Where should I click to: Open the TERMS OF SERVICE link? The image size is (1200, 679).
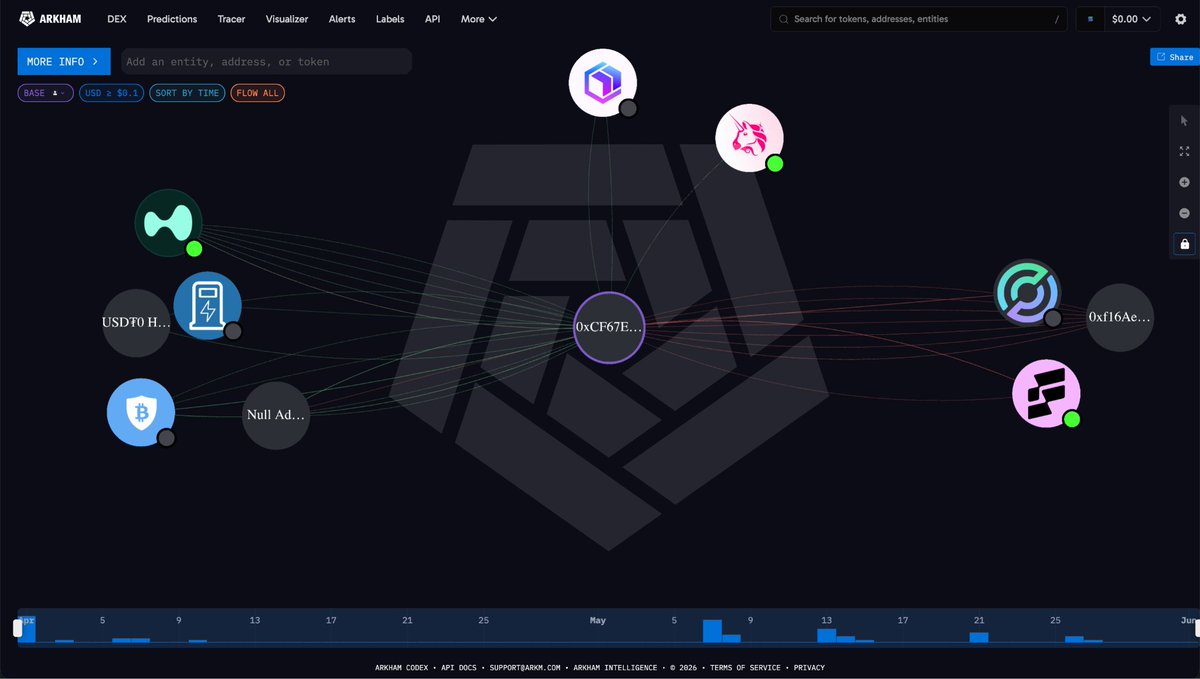(x=746, y=668)
